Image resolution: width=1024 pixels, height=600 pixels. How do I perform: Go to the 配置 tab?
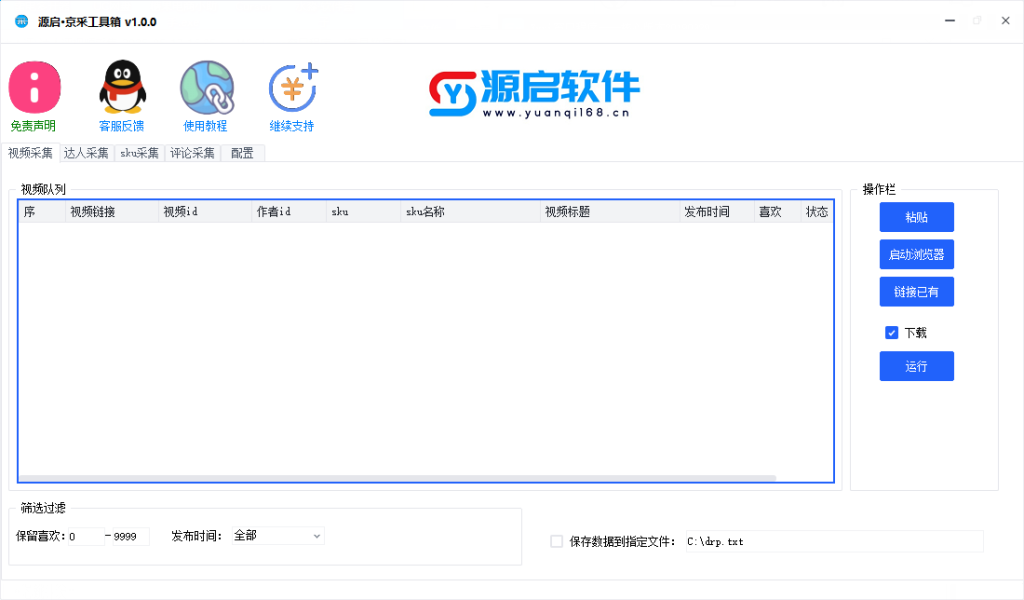click(242, 153)
